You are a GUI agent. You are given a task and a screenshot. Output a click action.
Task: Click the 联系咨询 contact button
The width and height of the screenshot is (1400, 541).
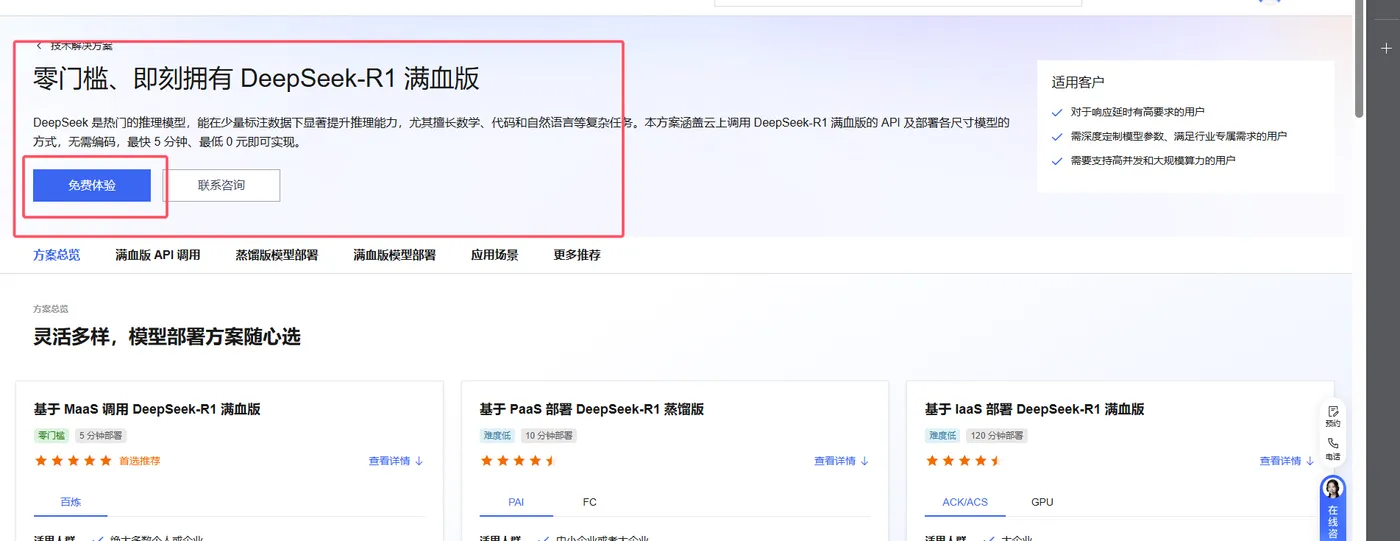[x=221, y=185]
